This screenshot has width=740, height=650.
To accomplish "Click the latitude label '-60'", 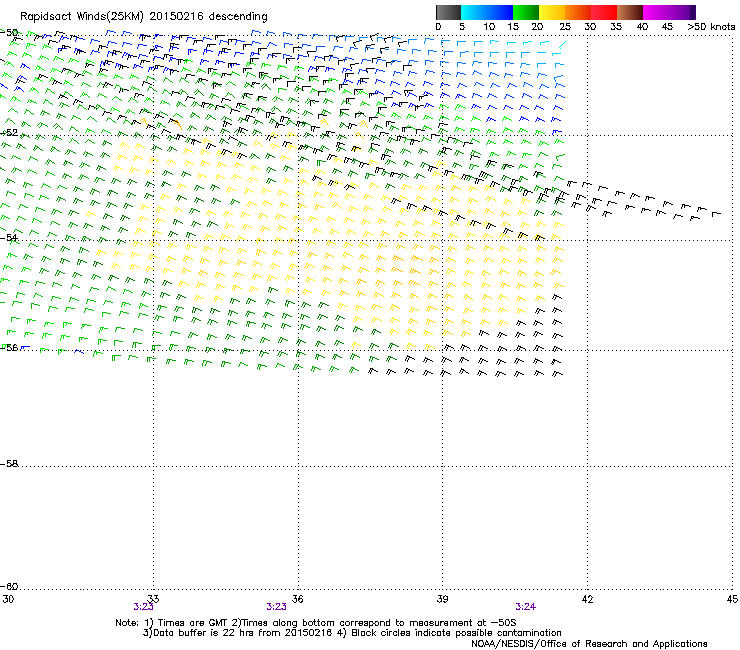I will tap(9, 586).
